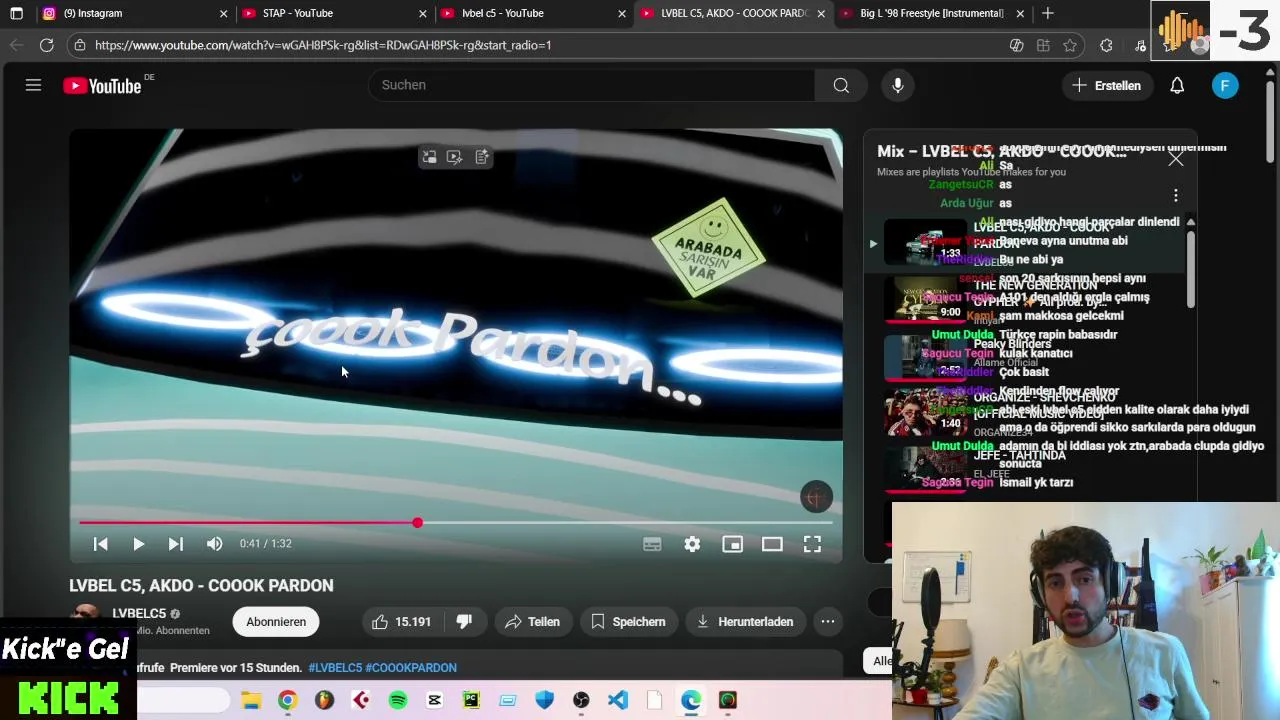The width and height of the screenshot is (1280, 720).
Task: Skip to the previous video
Action: click(100, 544)
